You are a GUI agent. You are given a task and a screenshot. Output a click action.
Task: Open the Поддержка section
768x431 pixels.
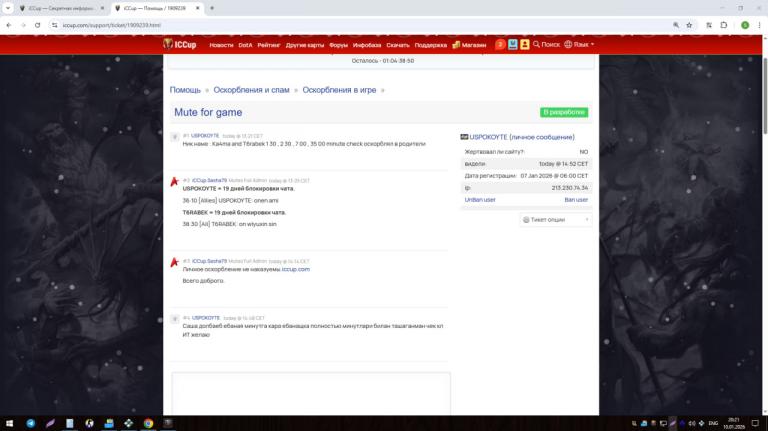pyautogui.click(x=431, y=45)
